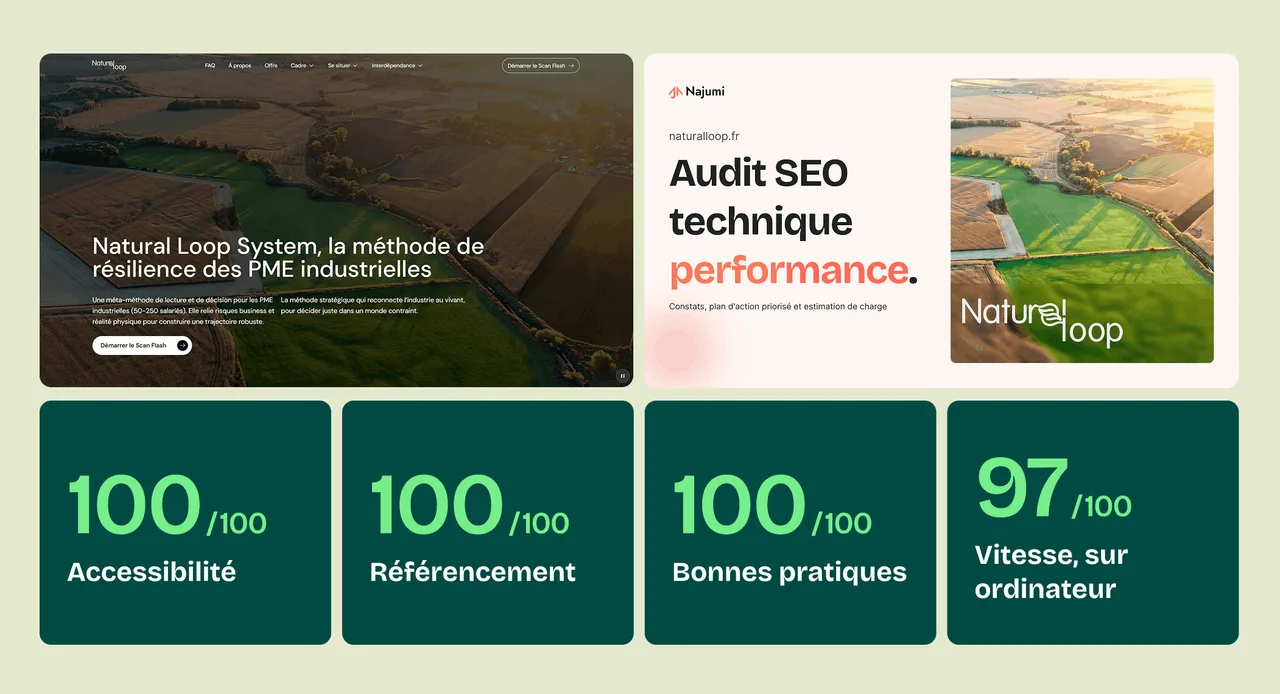Viewport: 1280px width, 694px height.
Task: Go to the À propos page
Action: pyautogui.click(x=240, y=66)
